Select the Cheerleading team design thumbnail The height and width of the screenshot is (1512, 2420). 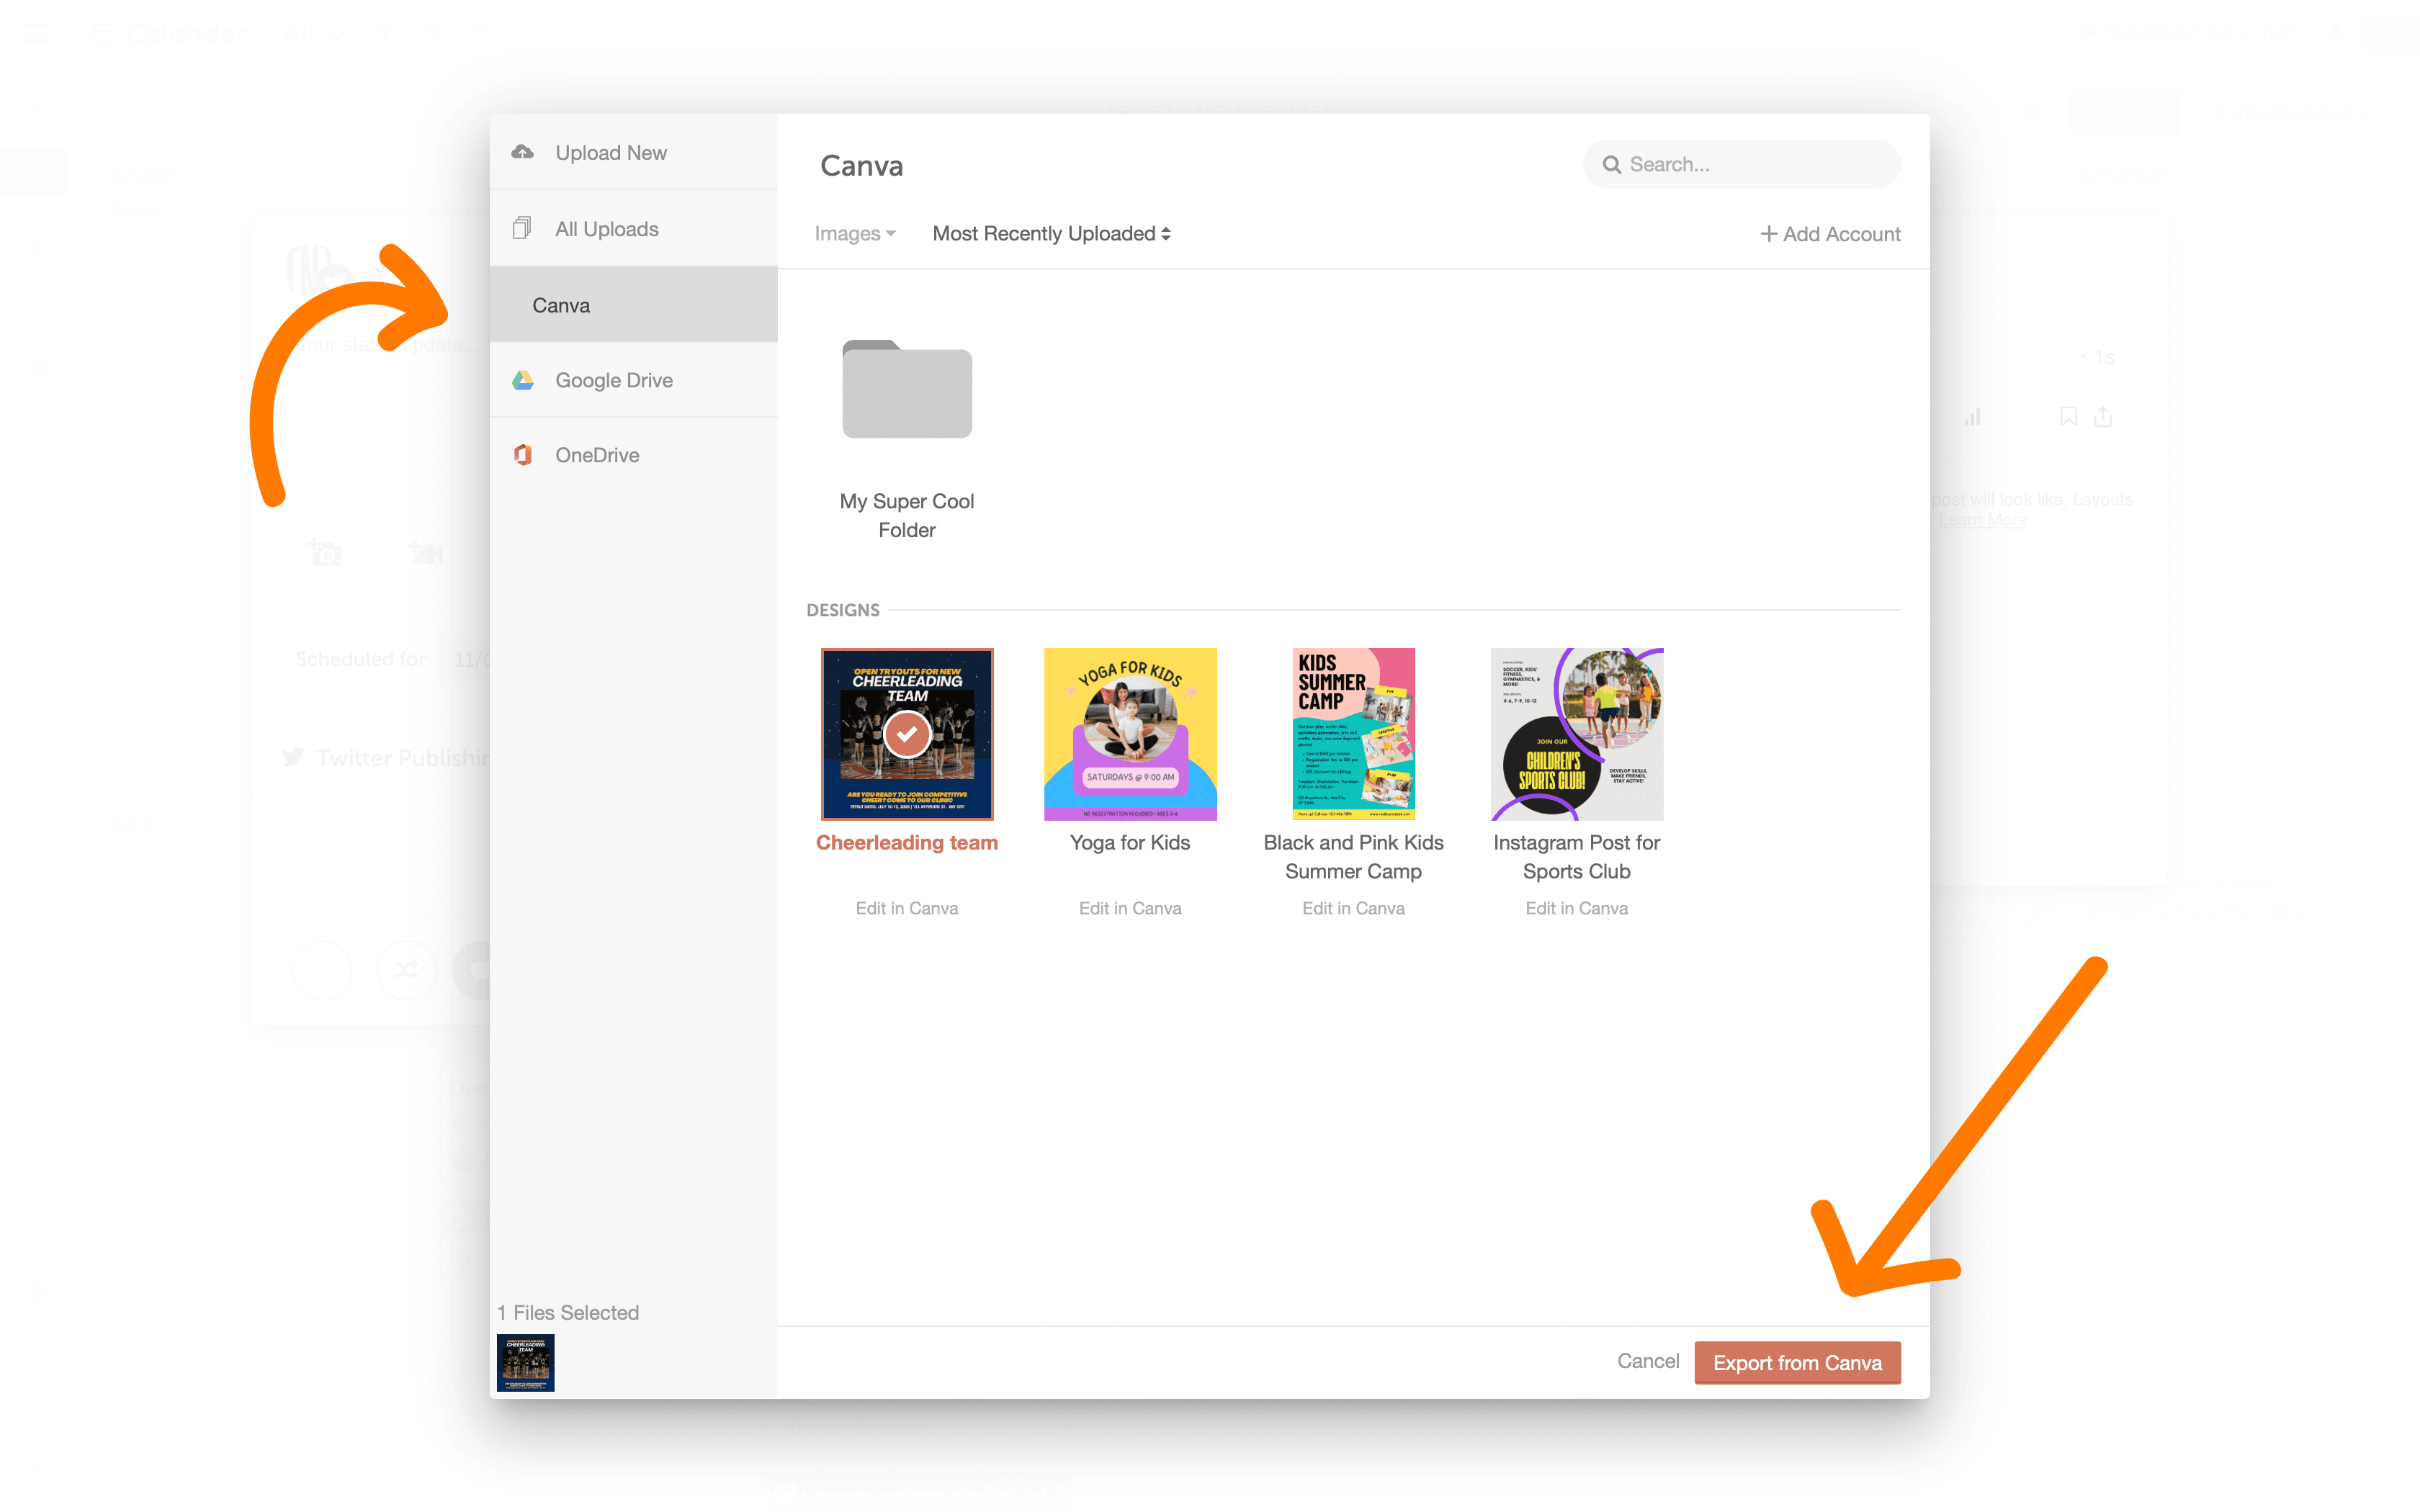click(906, 734)
